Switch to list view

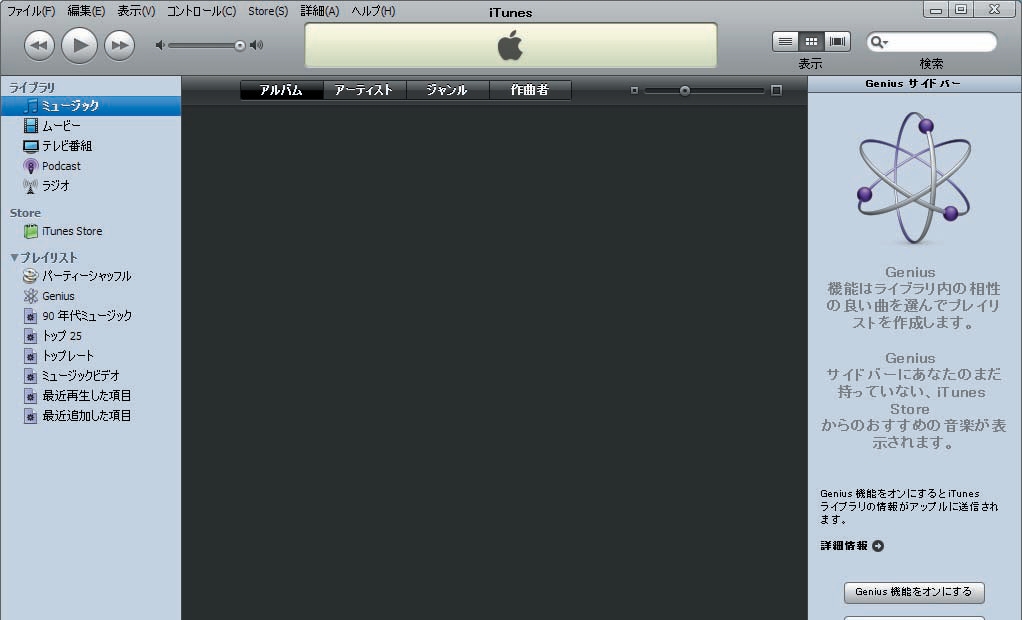click(x=785, y=42)
